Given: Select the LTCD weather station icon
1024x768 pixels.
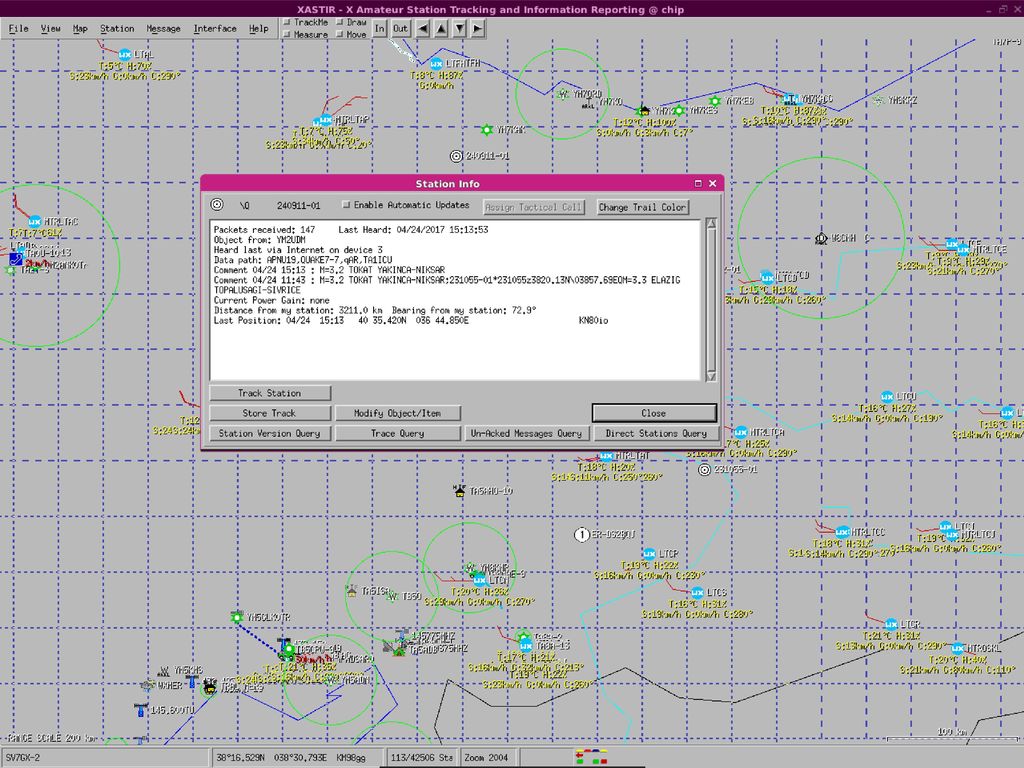Looking at the screenshot, I should point(767,278).
